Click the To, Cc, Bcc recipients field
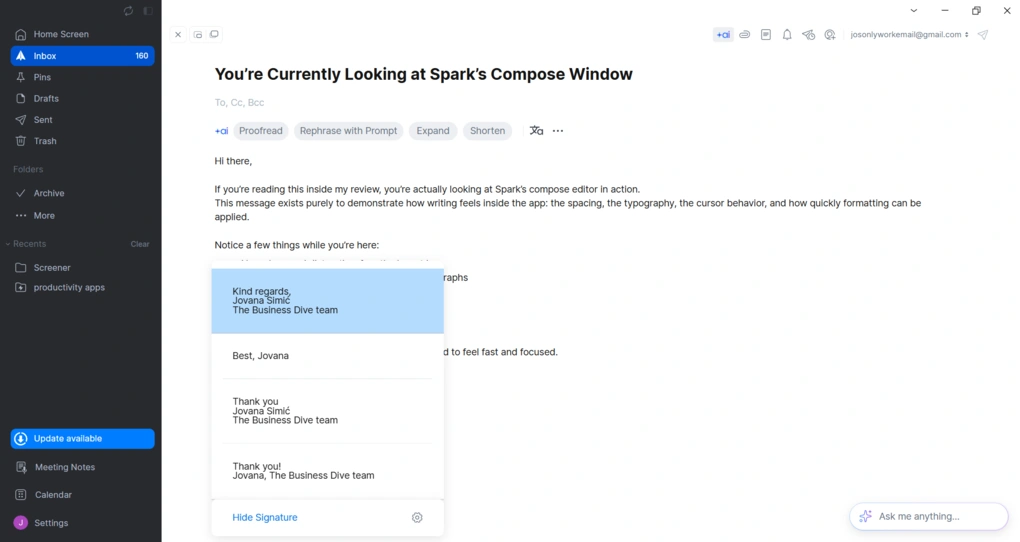Viewport: 1020px width, 542px height. point(239,102)
